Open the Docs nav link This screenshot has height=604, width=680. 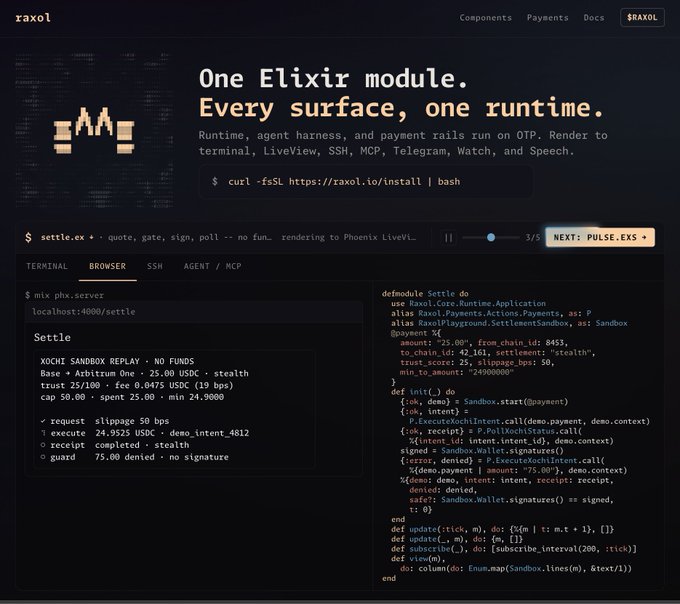594,18
